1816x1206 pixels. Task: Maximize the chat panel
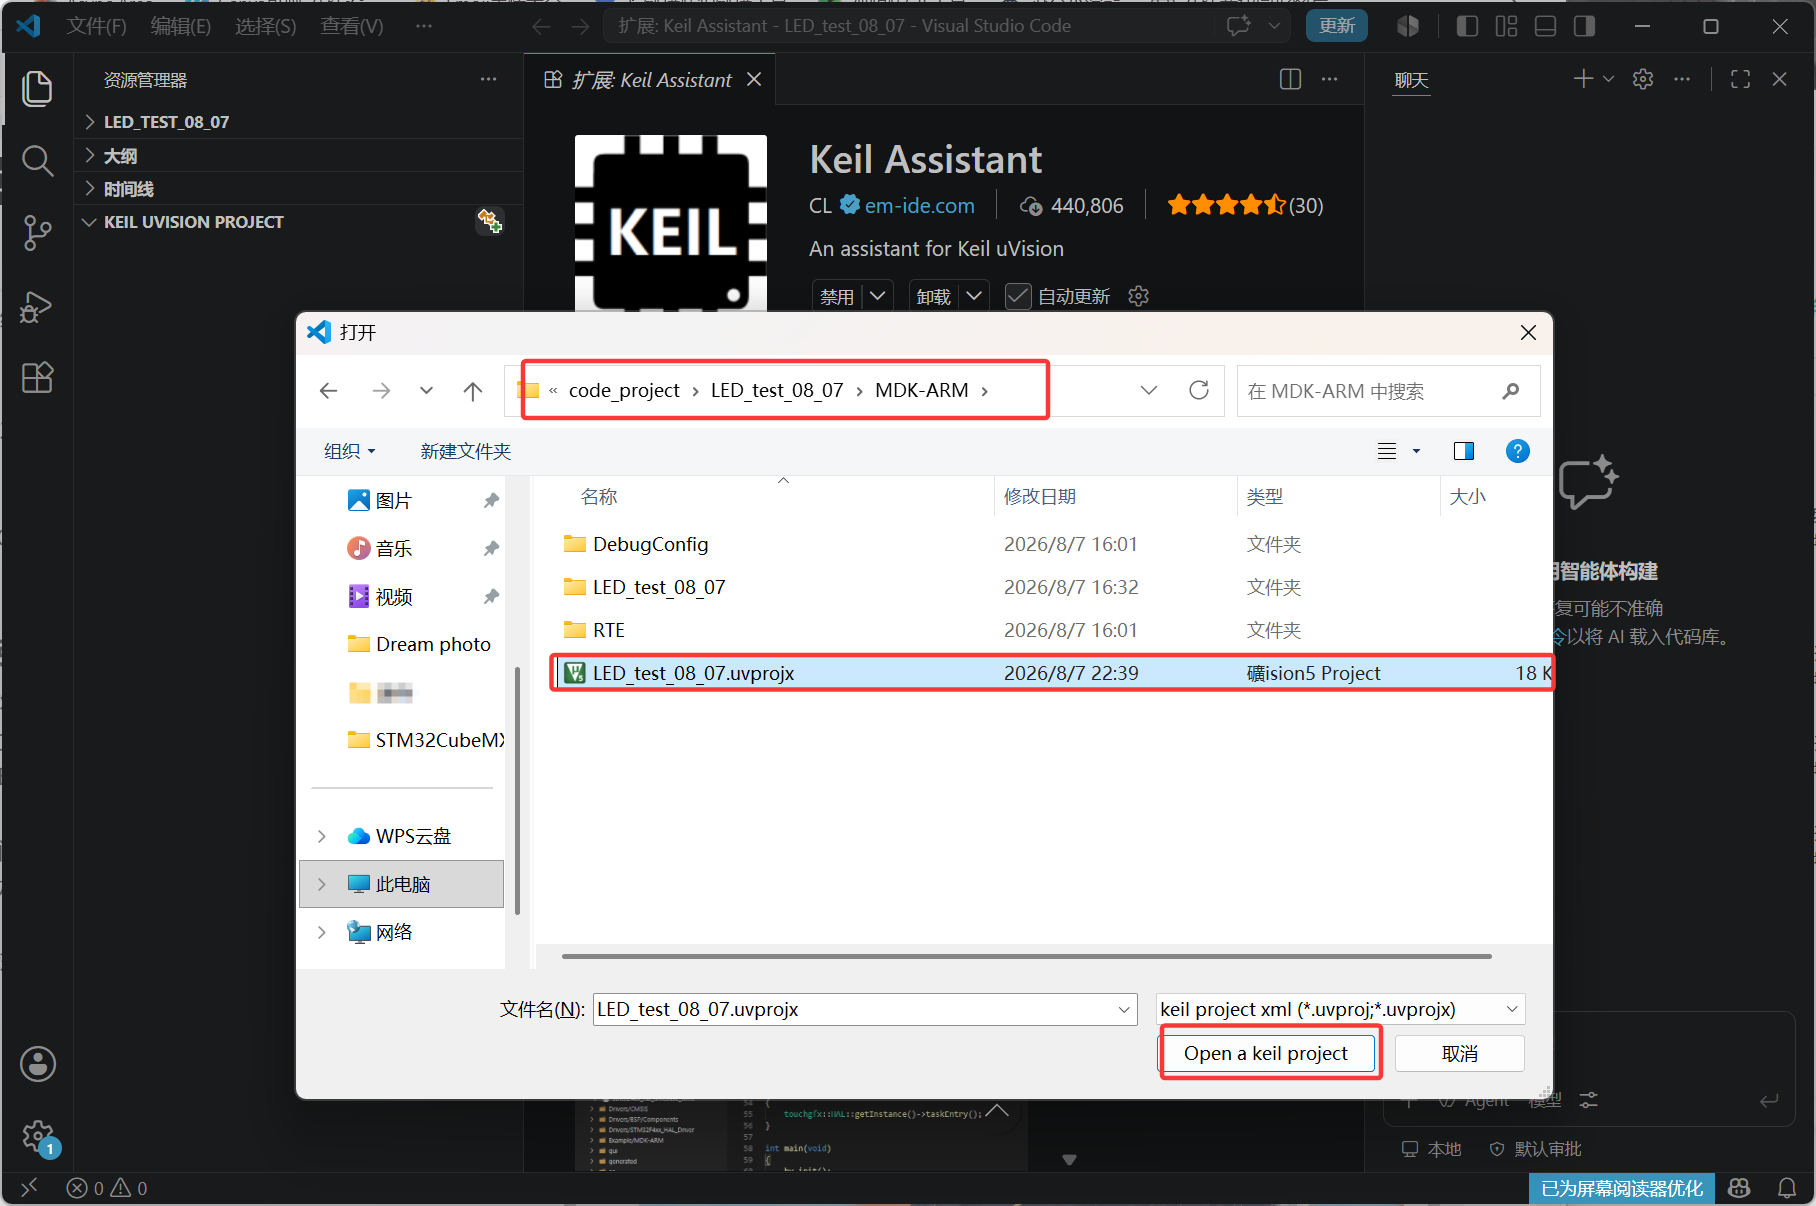pos(1740,79)
